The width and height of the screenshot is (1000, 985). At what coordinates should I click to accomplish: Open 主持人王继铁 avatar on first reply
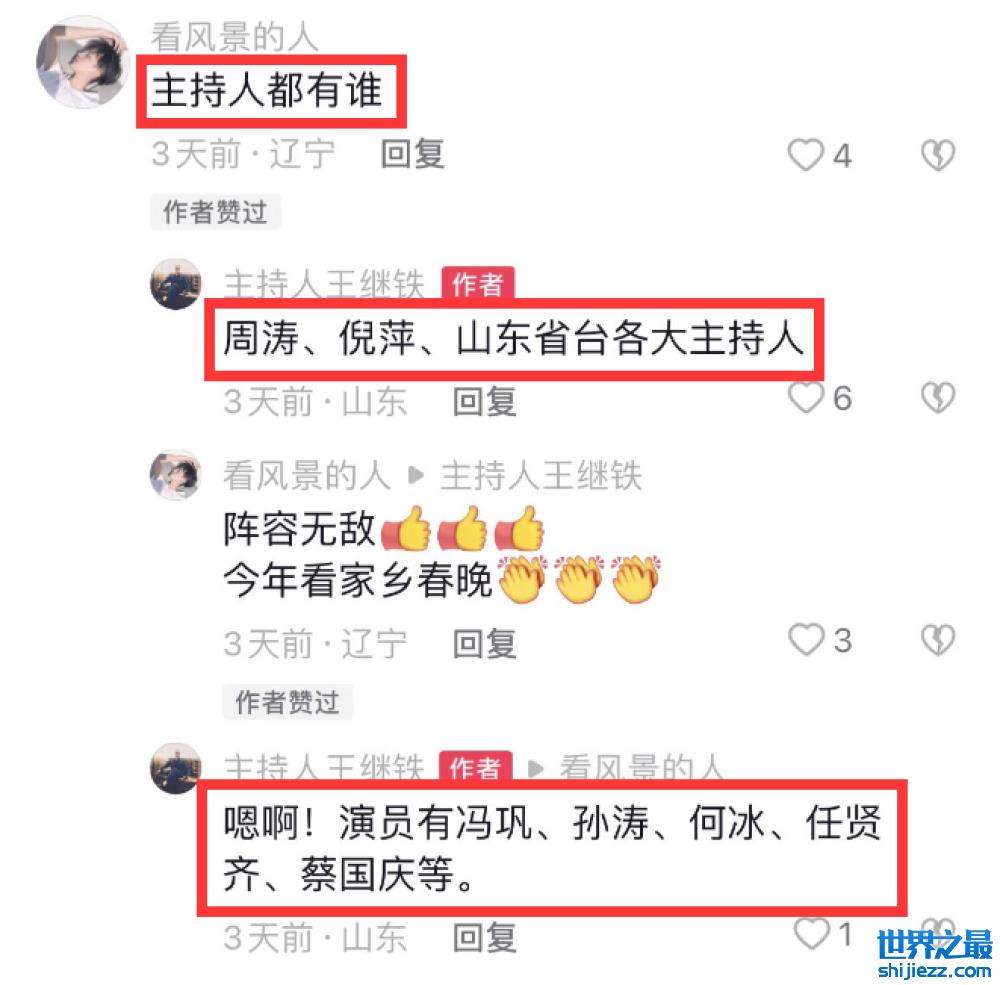pos(175,284)
